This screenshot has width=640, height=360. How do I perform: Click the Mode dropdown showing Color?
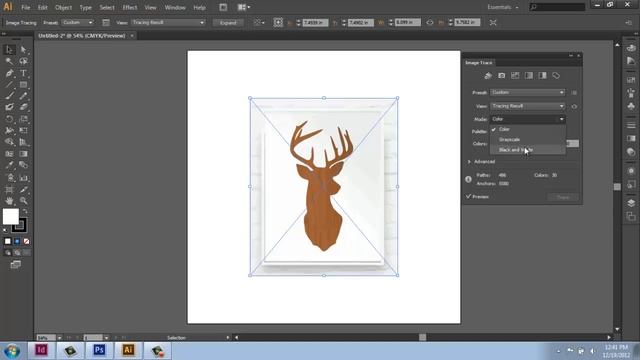pos(527,119)
